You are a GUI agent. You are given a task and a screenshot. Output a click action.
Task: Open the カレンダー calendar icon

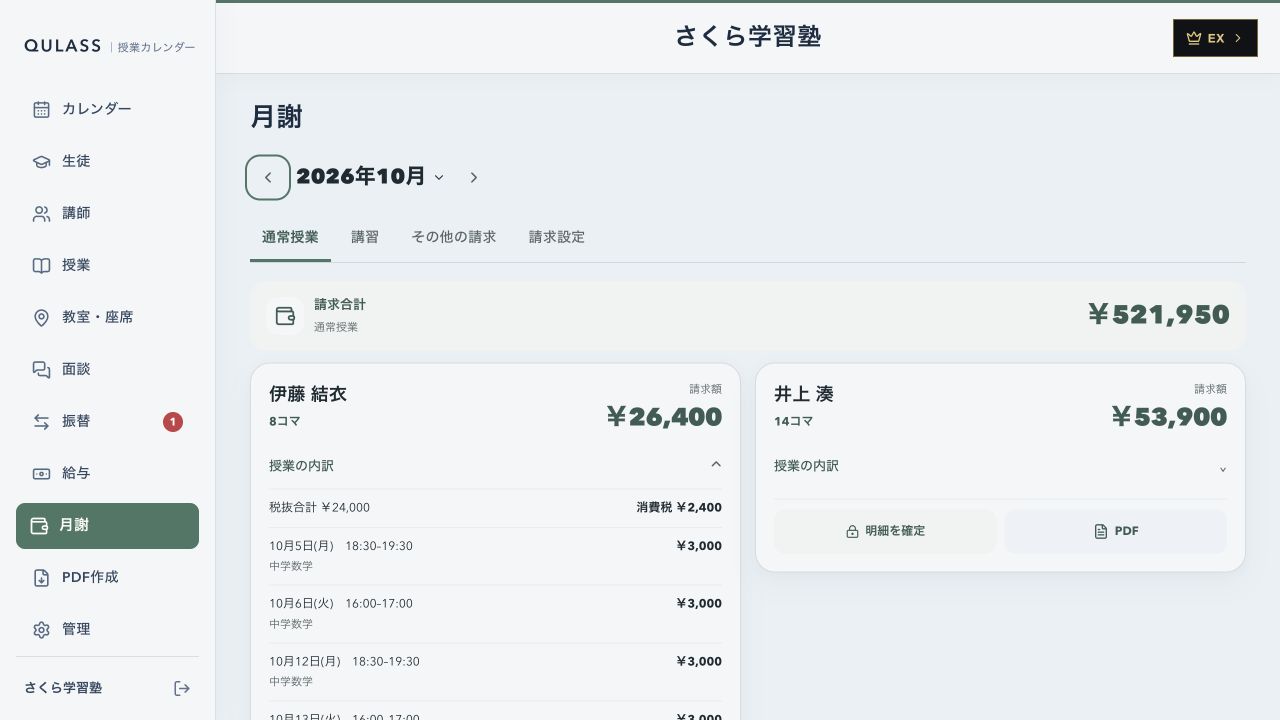click(x=41, y=109)
